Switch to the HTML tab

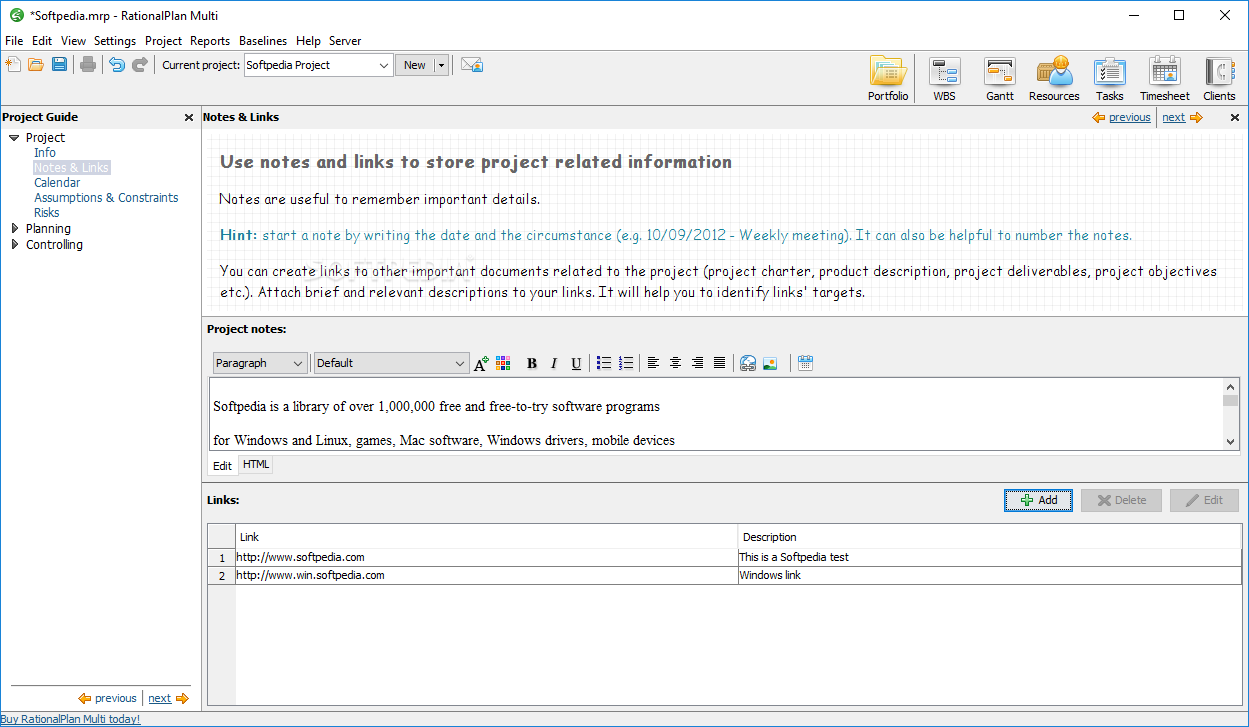[256, 465]
